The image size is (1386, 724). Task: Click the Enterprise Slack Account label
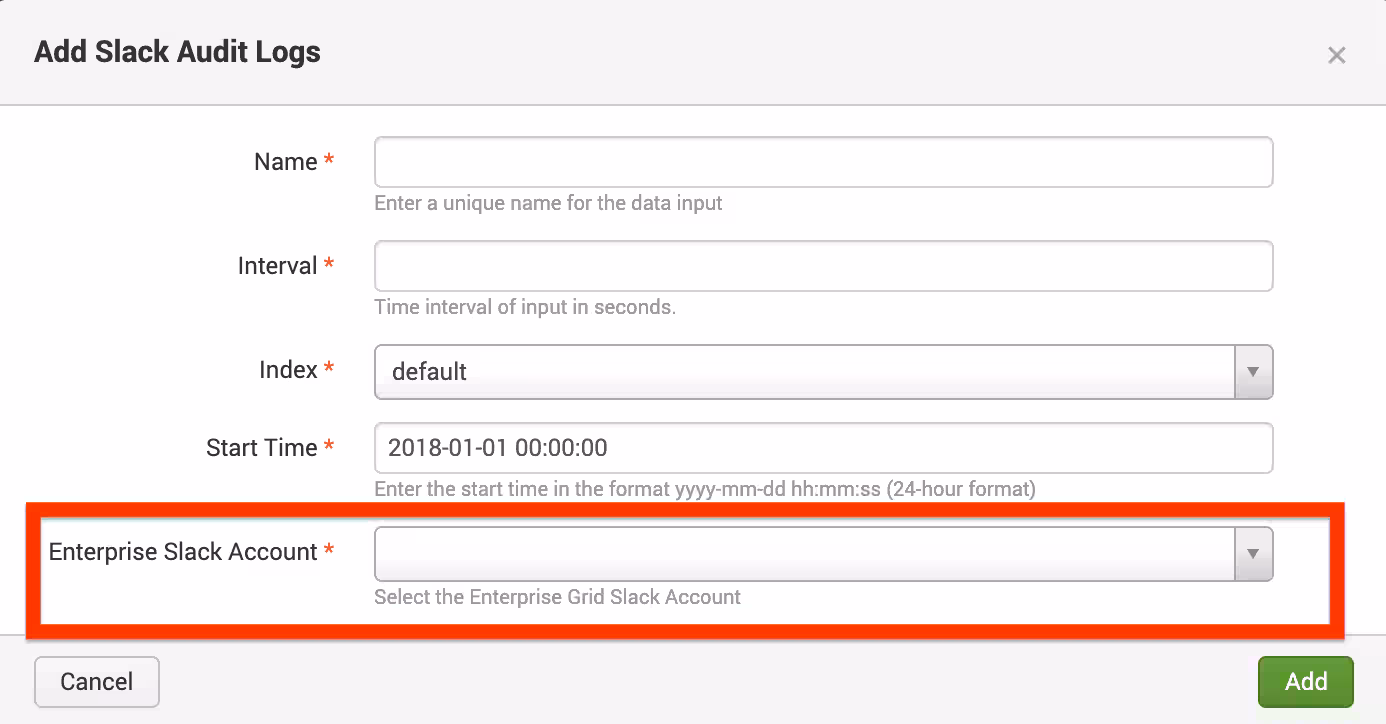click(x=183, y=552)
